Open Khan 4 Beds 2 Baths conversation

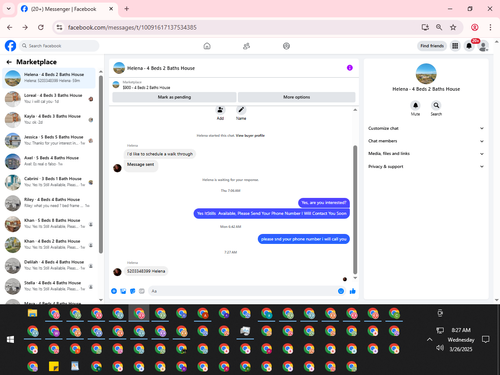point(49,244)
